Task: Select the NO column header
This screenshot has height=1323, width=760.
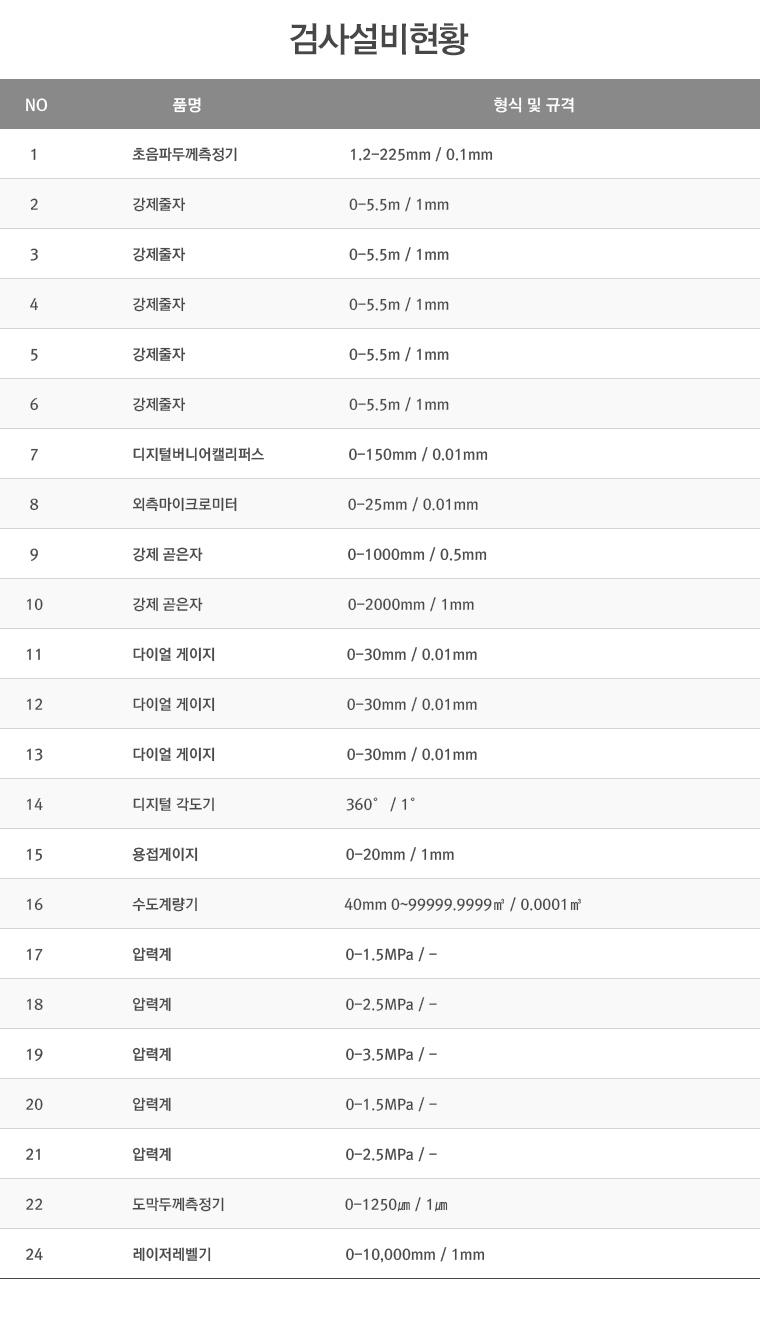Action: pyautogui.click(x=36, y=105)
